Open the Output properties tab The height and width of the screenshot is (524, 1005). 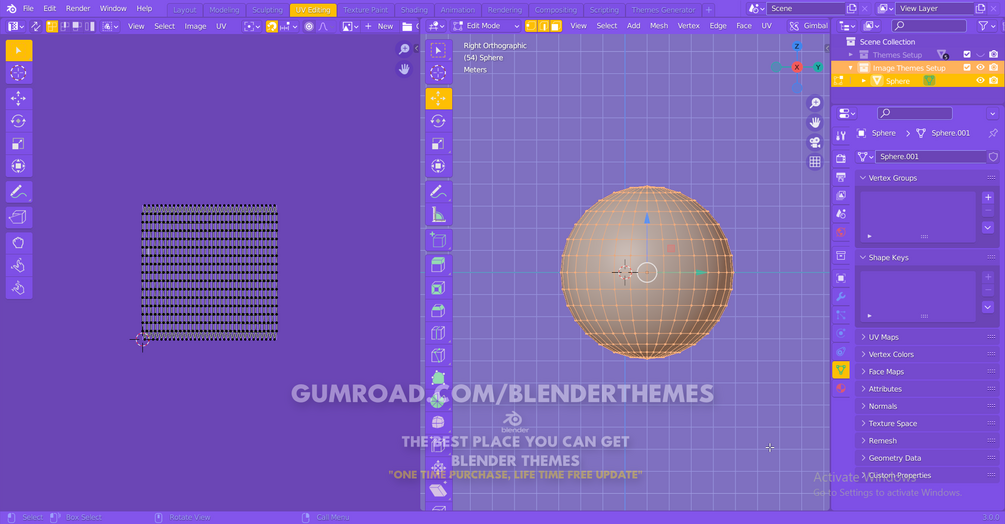coord(841,177)
